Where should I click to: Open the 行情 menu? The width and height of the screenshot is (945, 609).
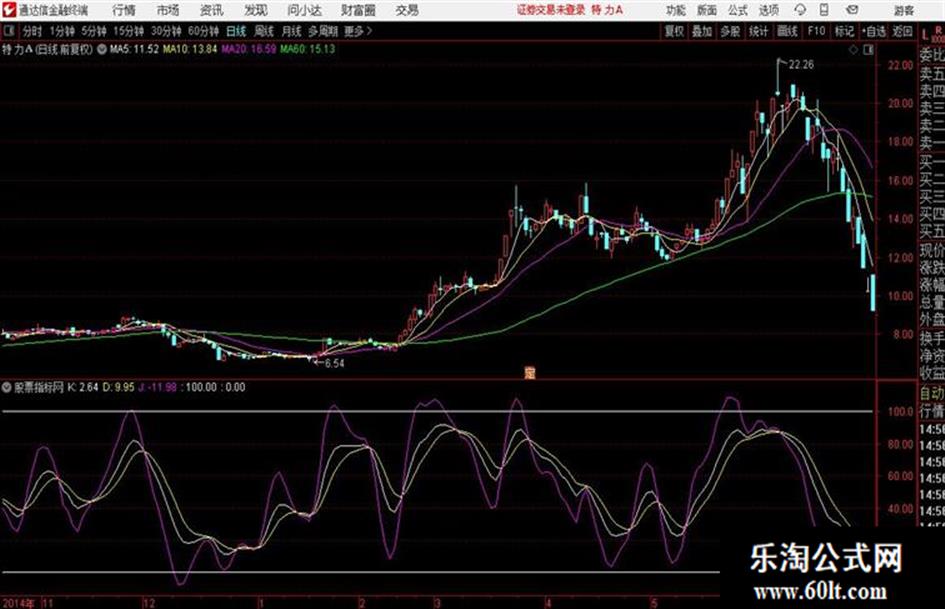tap(124, 10)
